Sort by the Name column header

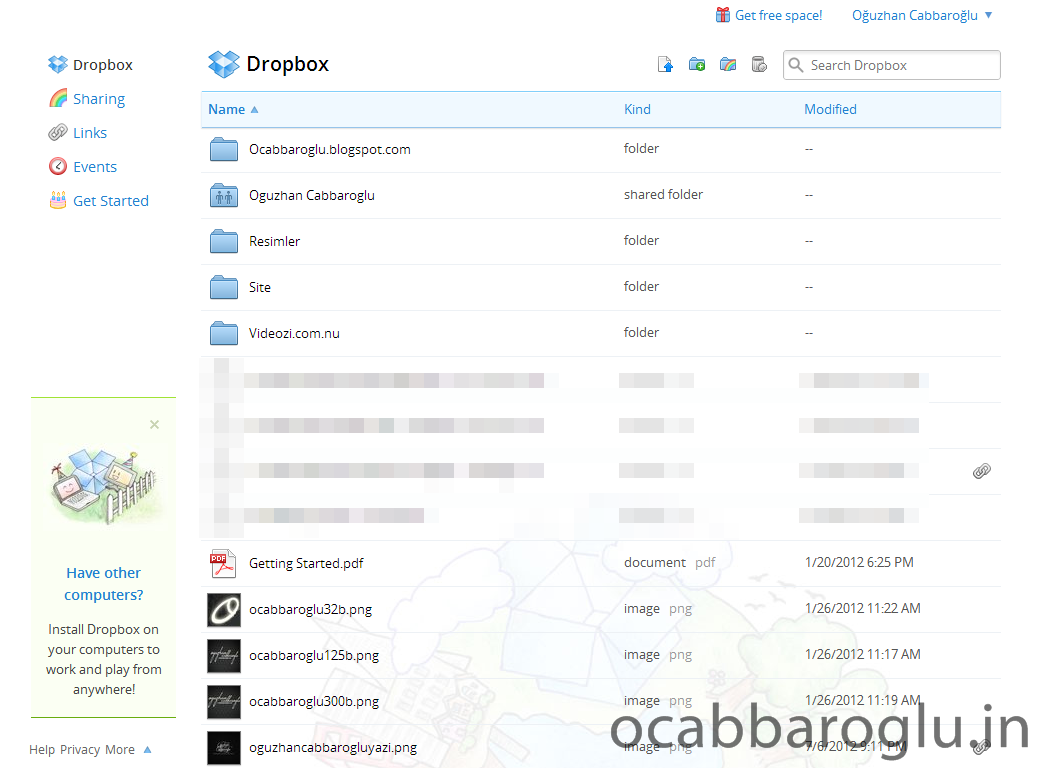(x=226, y=109)
